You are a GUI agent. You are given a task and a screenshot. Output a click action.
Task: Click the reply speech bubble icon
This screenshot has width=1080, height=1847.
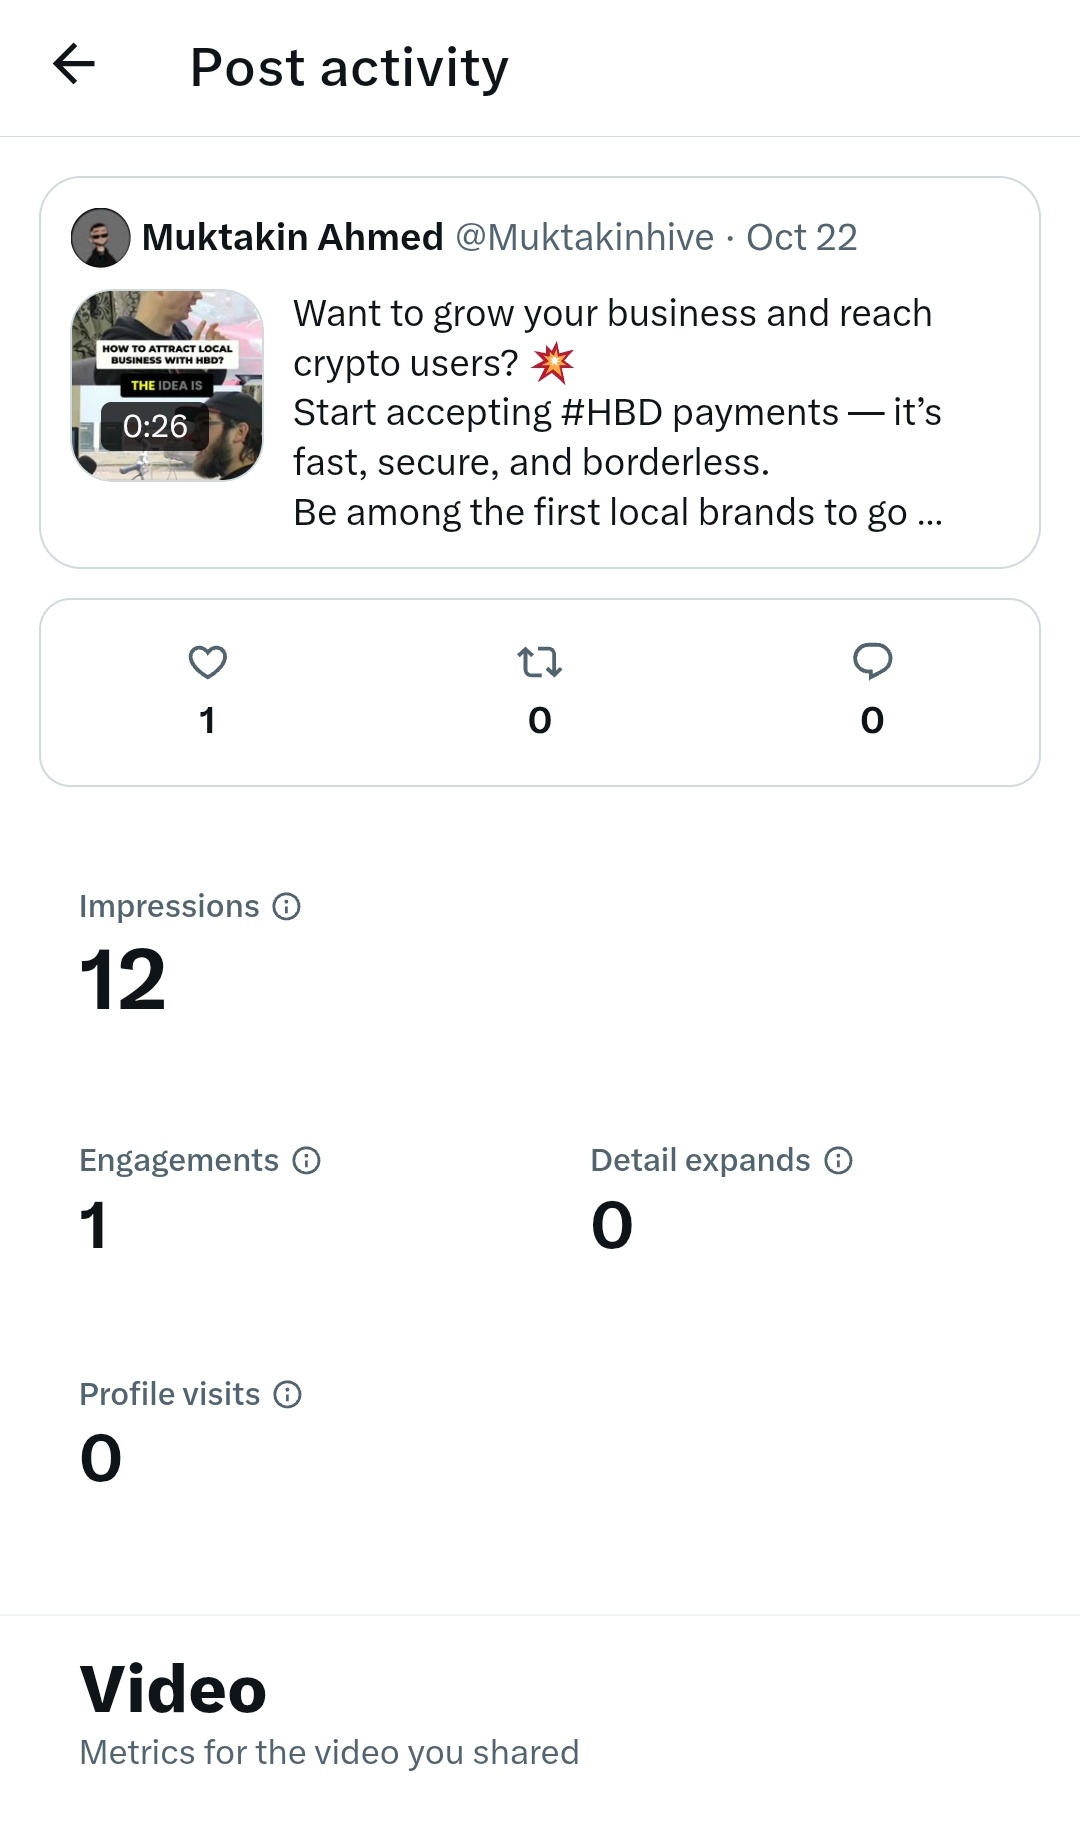tap(872, 661)
